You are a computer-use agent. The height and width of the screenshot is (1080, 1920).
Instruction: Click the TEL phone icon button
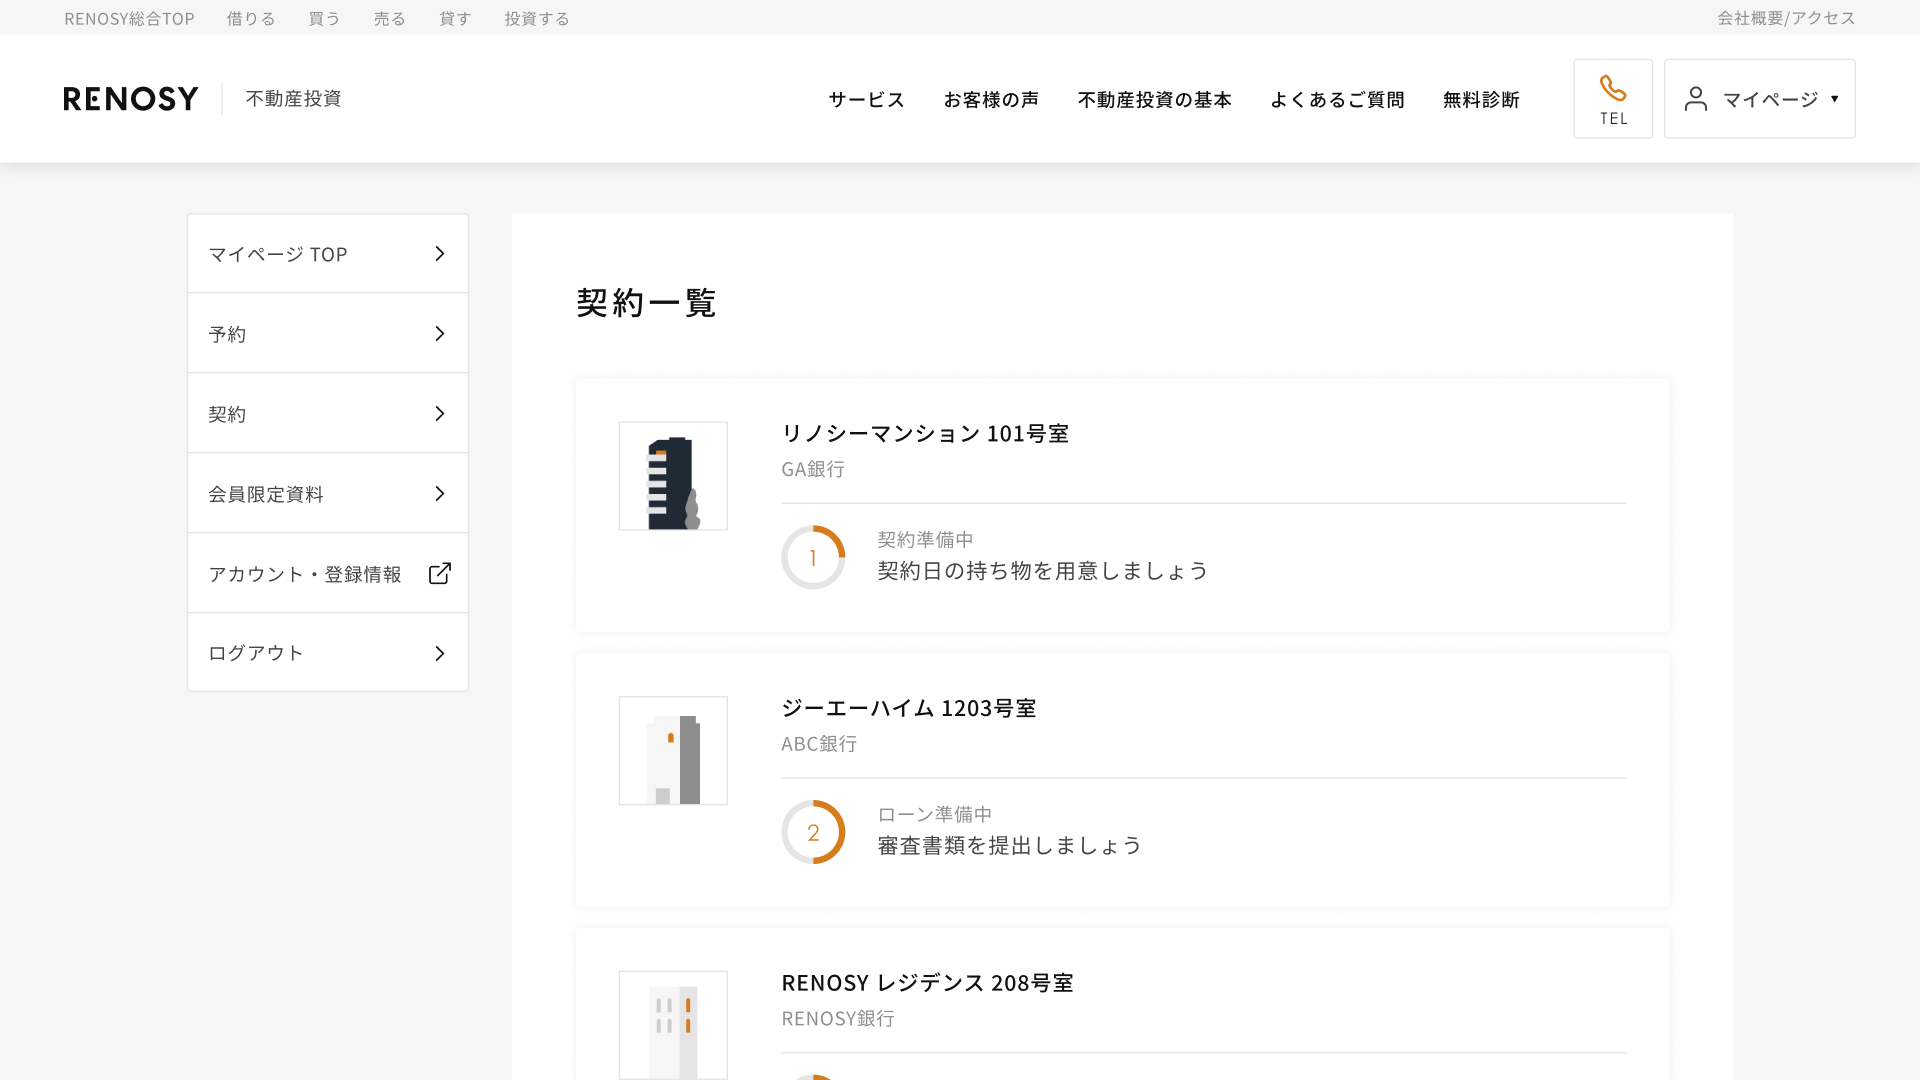coord(1612,98)
